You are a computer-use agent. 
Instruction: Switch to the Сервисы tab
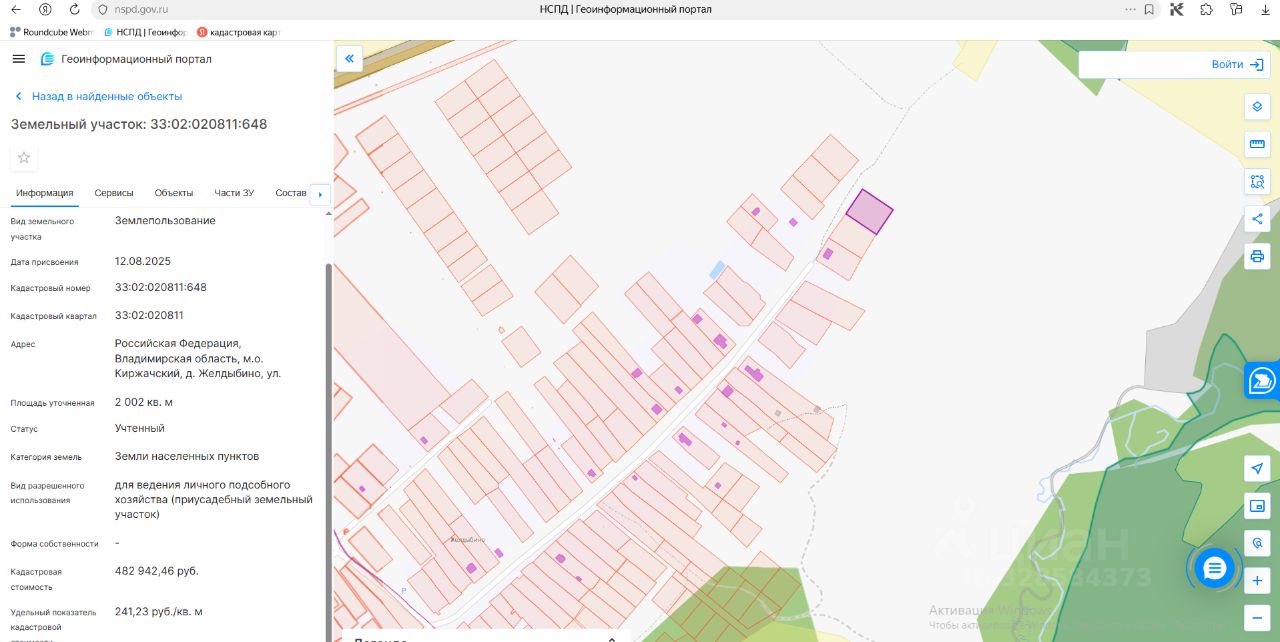[114, 193]
